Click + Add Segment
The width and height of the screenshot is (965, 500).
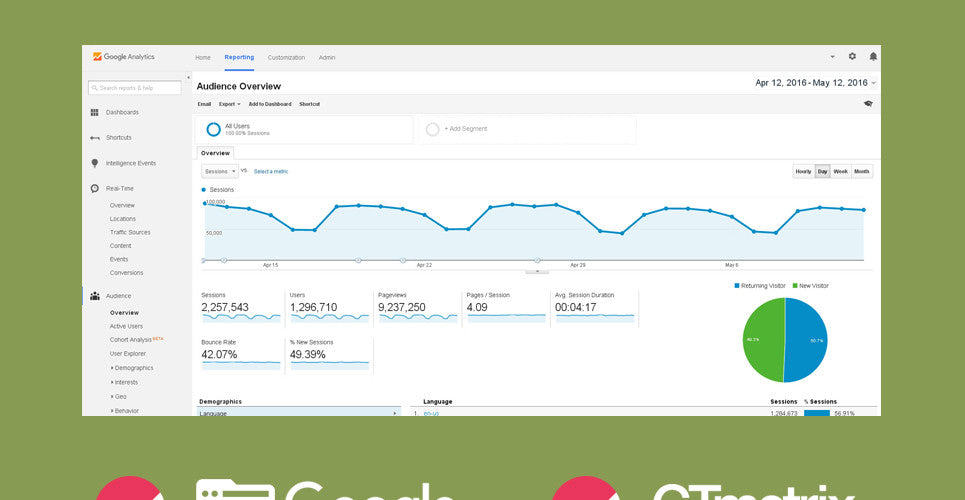[466, 129]
